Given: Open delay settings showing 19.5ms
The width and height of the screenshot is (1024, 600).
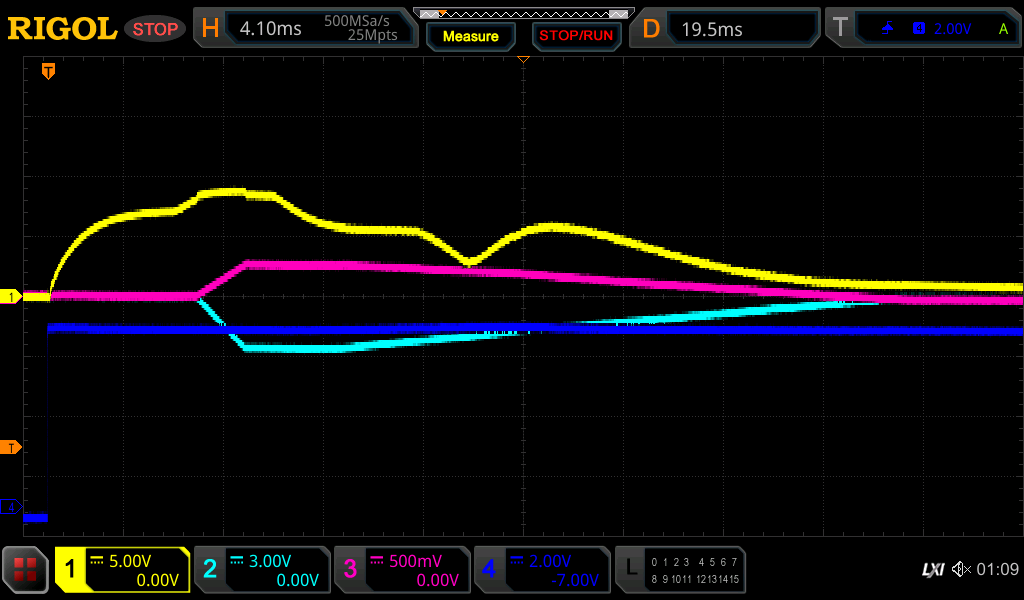Looking at the screenshot, I should coord(727,29).
